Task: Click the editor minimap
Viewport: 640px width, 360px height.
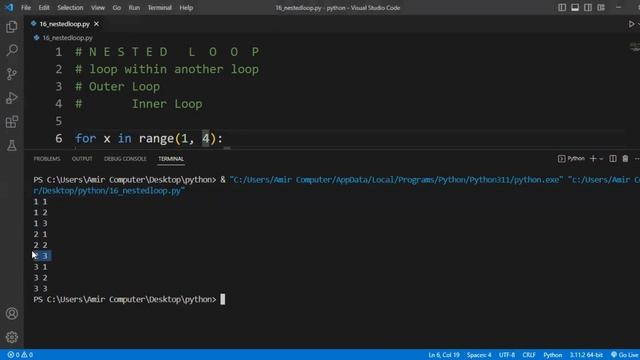Action: click(x=635, y=47)
